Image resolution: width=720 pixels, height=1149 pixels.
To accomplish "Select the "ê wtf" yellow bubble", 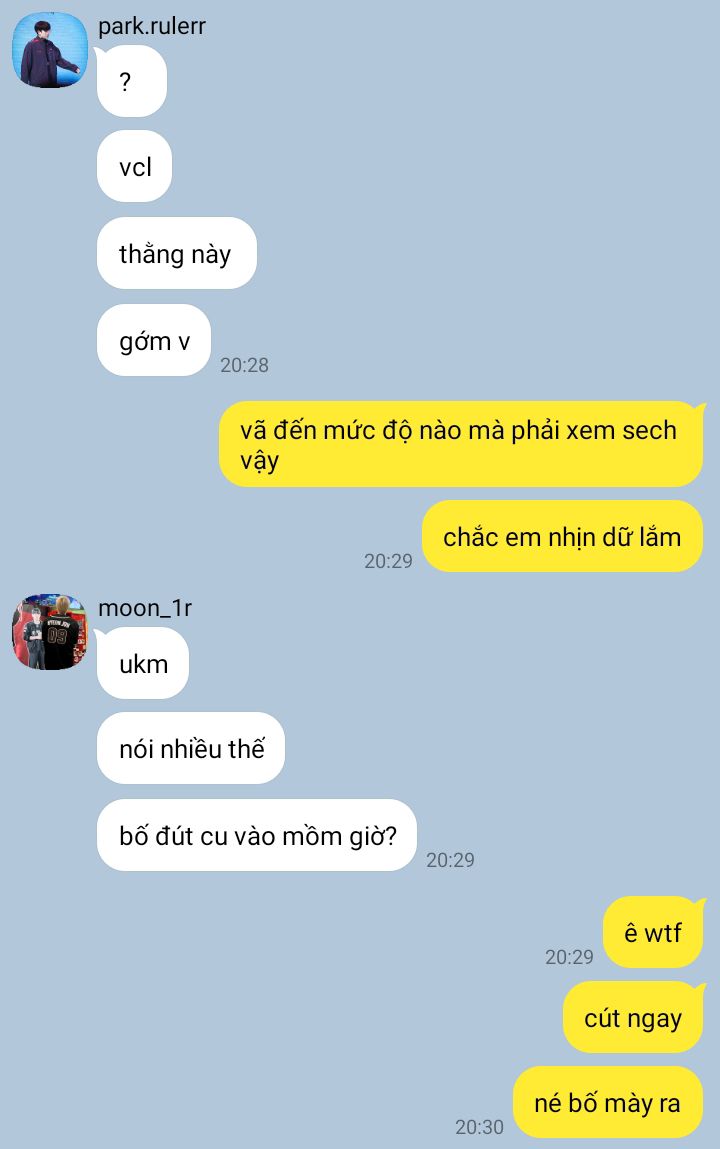I will coord(653,932).
